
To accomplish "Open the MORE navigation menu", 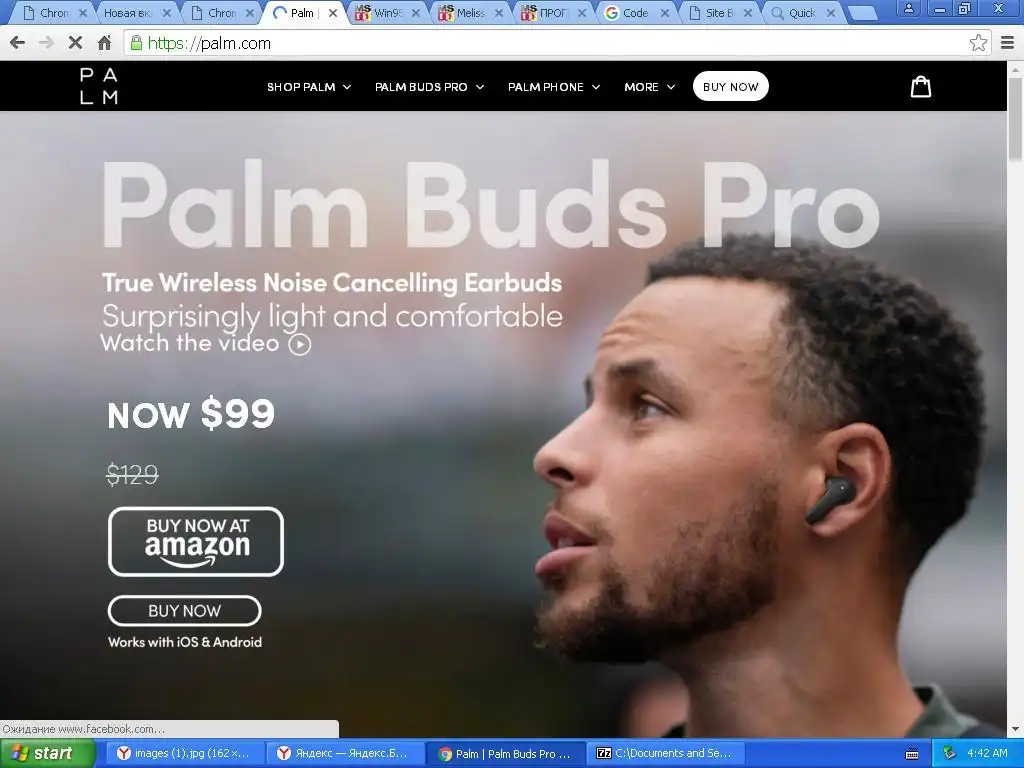I will [x=649, y=87].
